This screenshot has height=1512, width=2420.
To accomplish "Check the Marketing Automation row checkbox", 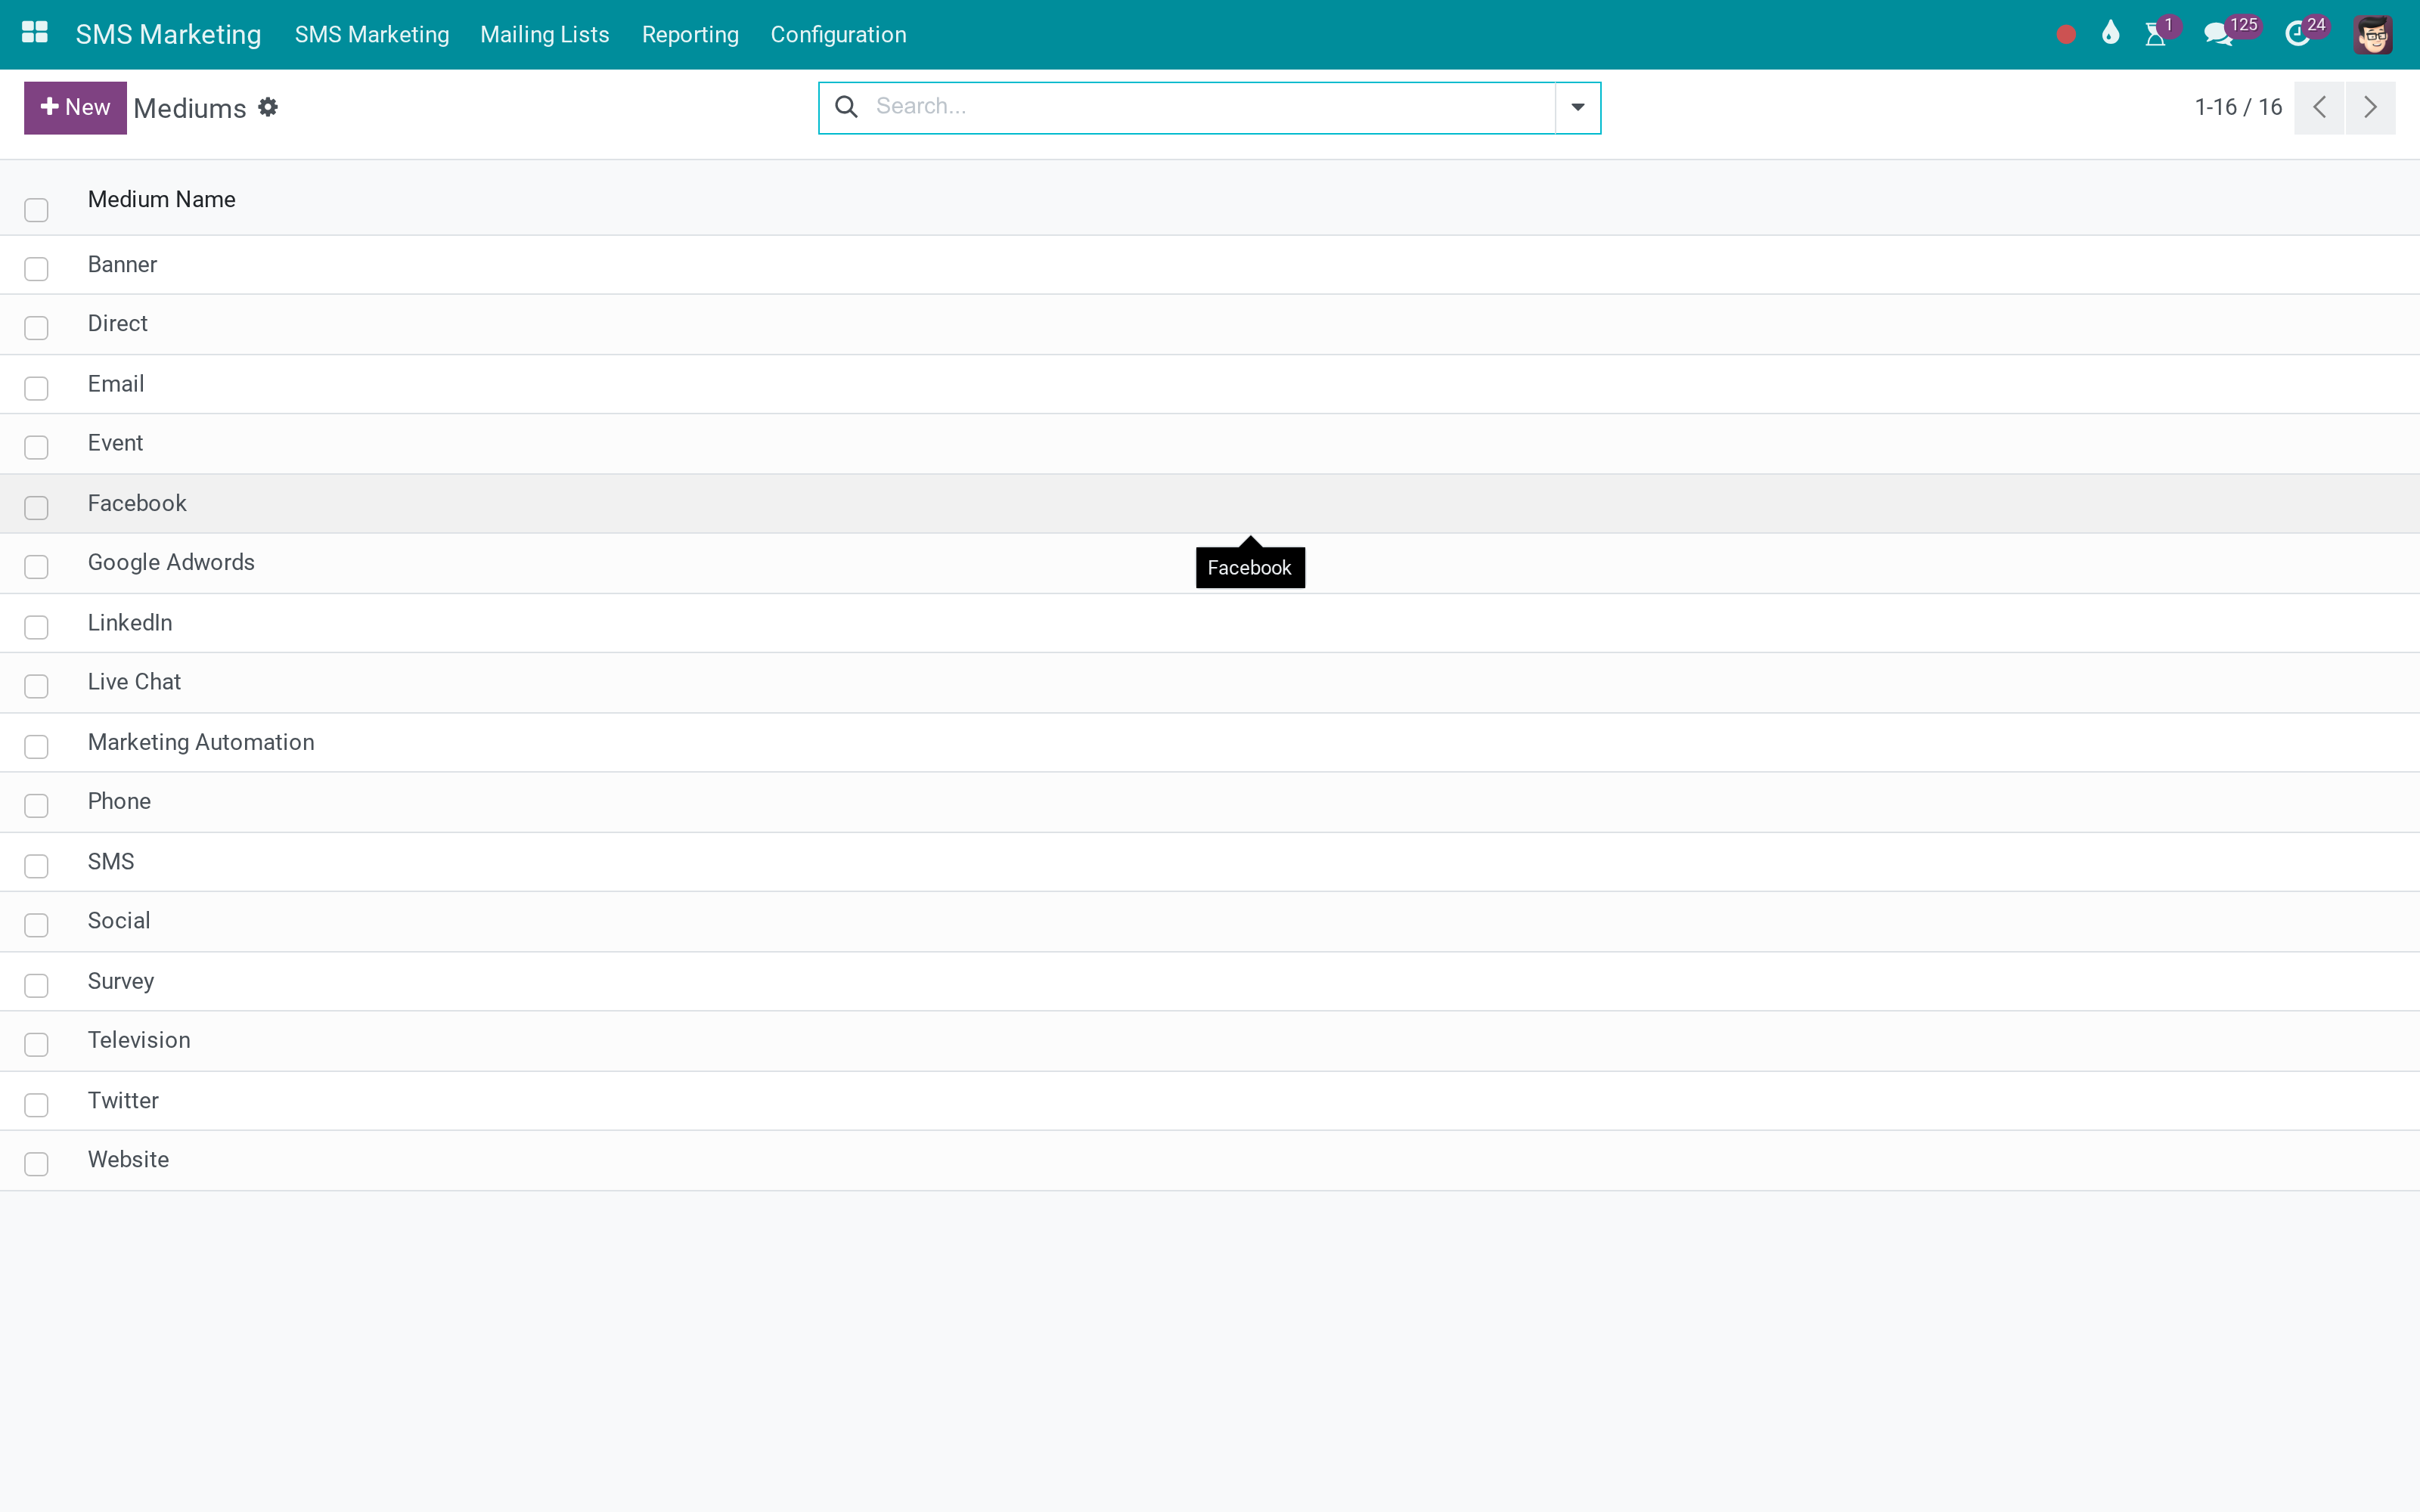I will pos(36,747).
